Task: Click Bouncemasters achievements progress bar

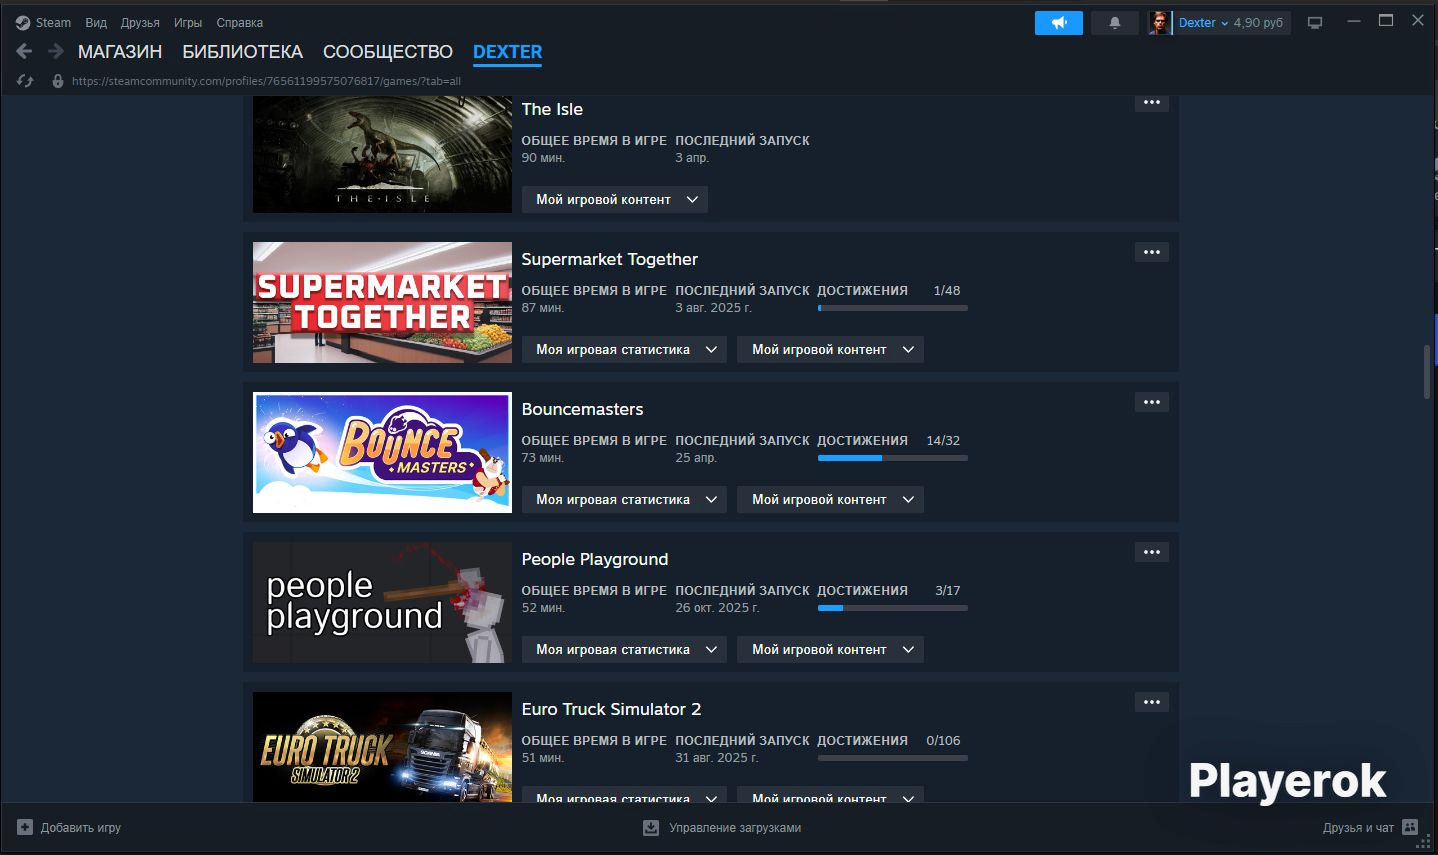Action: 893,458
